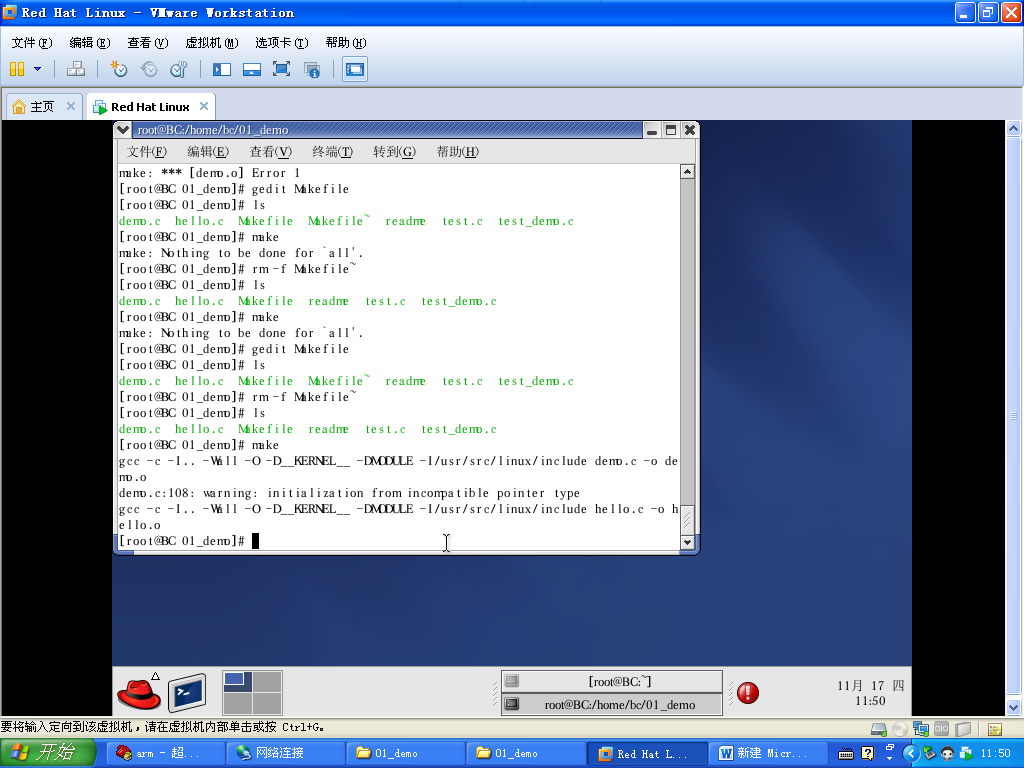The image size is (1024, 768).
Task: Open the 新建 Micr... Word taskbar item
Action: pyautogui.click(x=767, y=754)
